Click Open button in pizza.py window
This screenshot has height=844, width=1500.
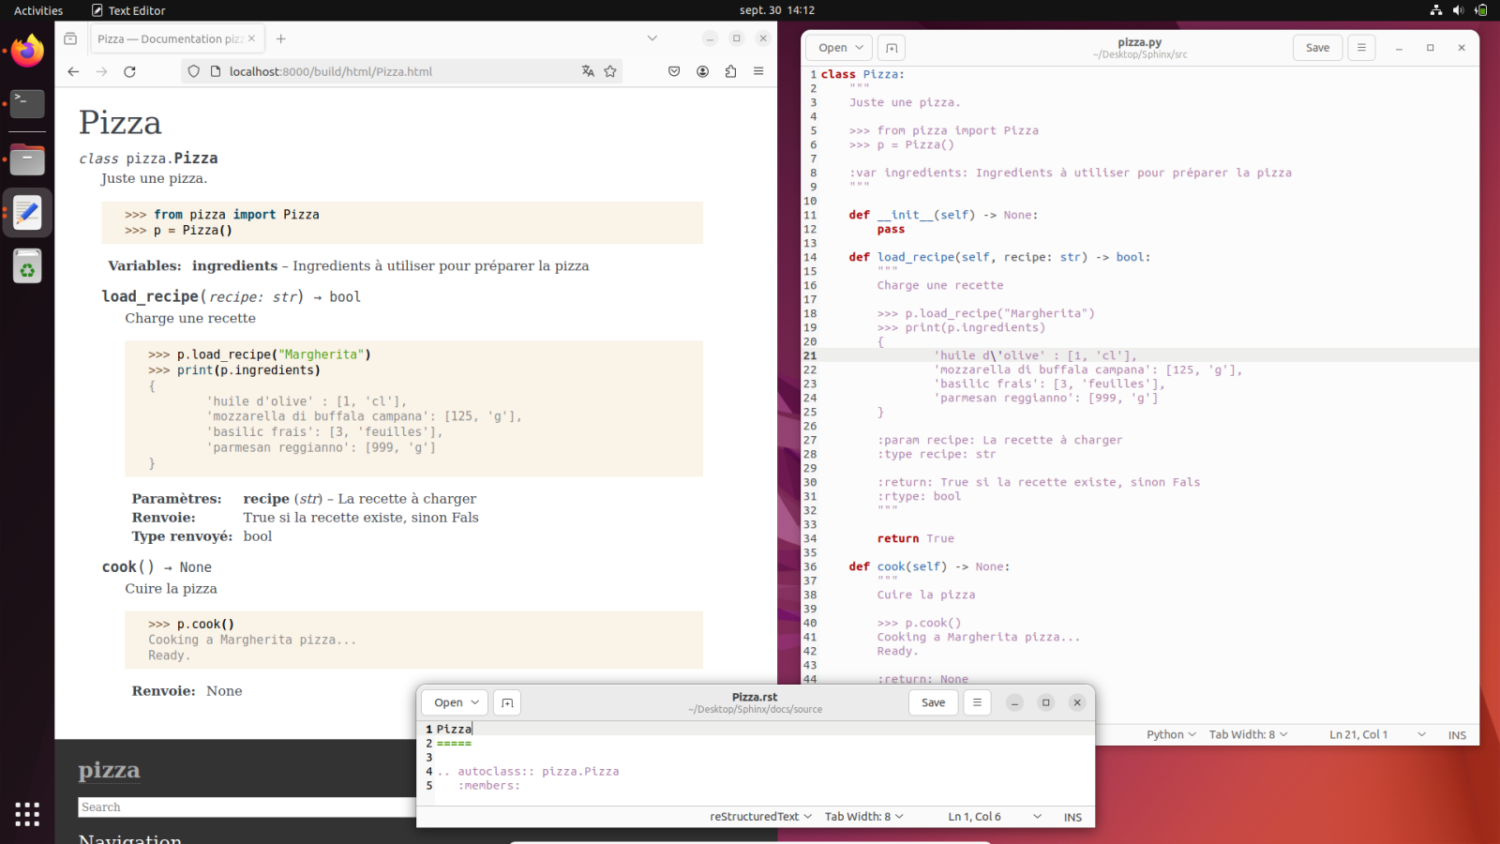coord(832,47)
